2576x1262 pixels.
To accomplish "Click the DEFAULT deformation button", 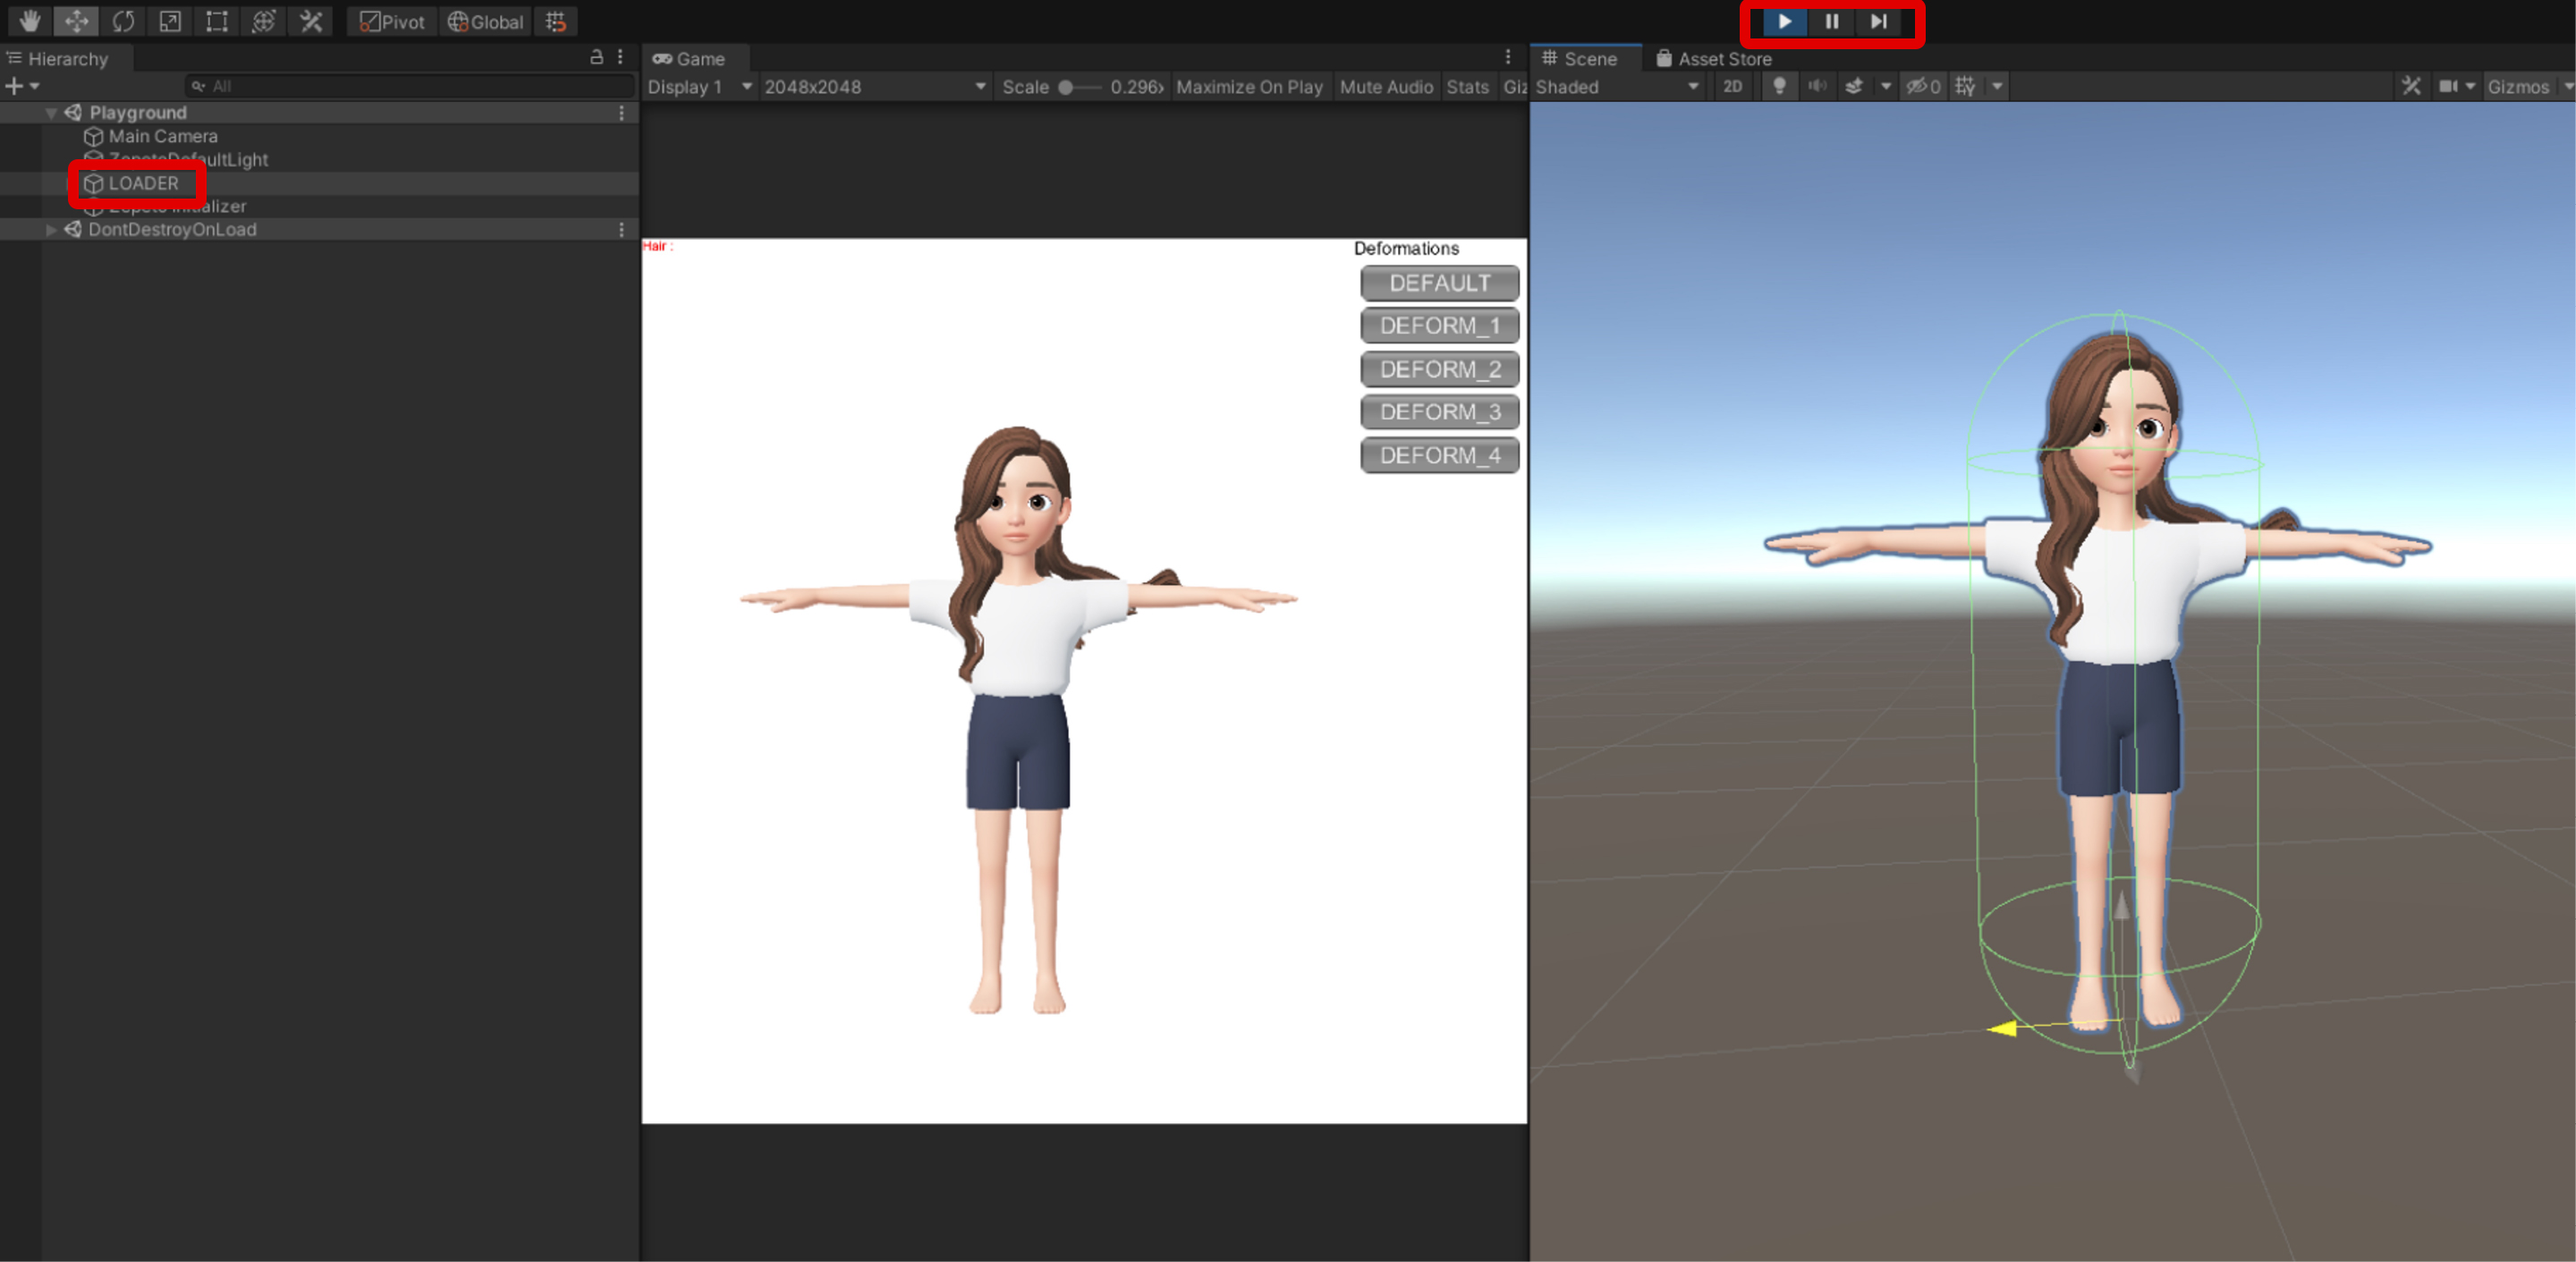I will (x=1439, y=283).
